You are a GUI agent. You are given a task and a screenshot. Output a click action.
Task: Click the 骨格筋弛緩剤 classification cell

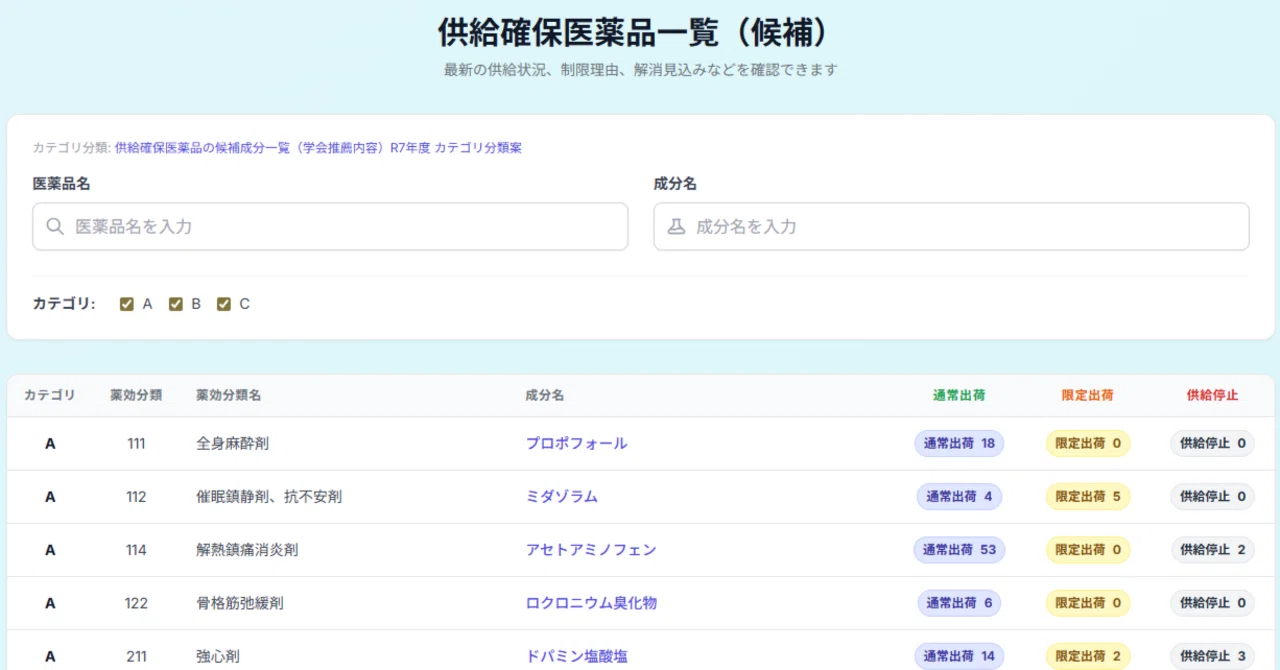coord(240,603)
